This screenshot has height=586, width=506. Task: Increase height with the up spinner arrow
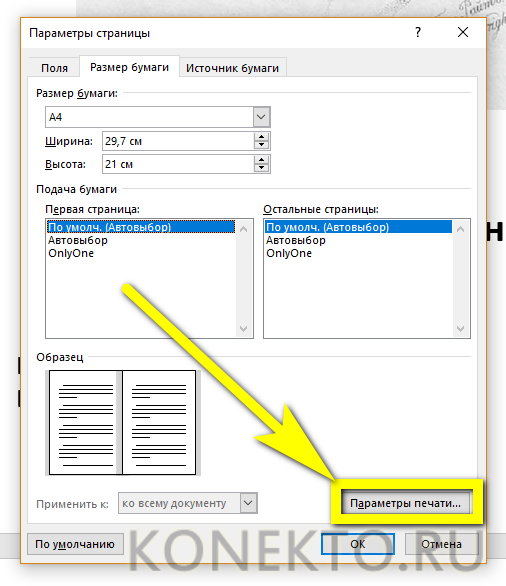[x=261, y=160]
